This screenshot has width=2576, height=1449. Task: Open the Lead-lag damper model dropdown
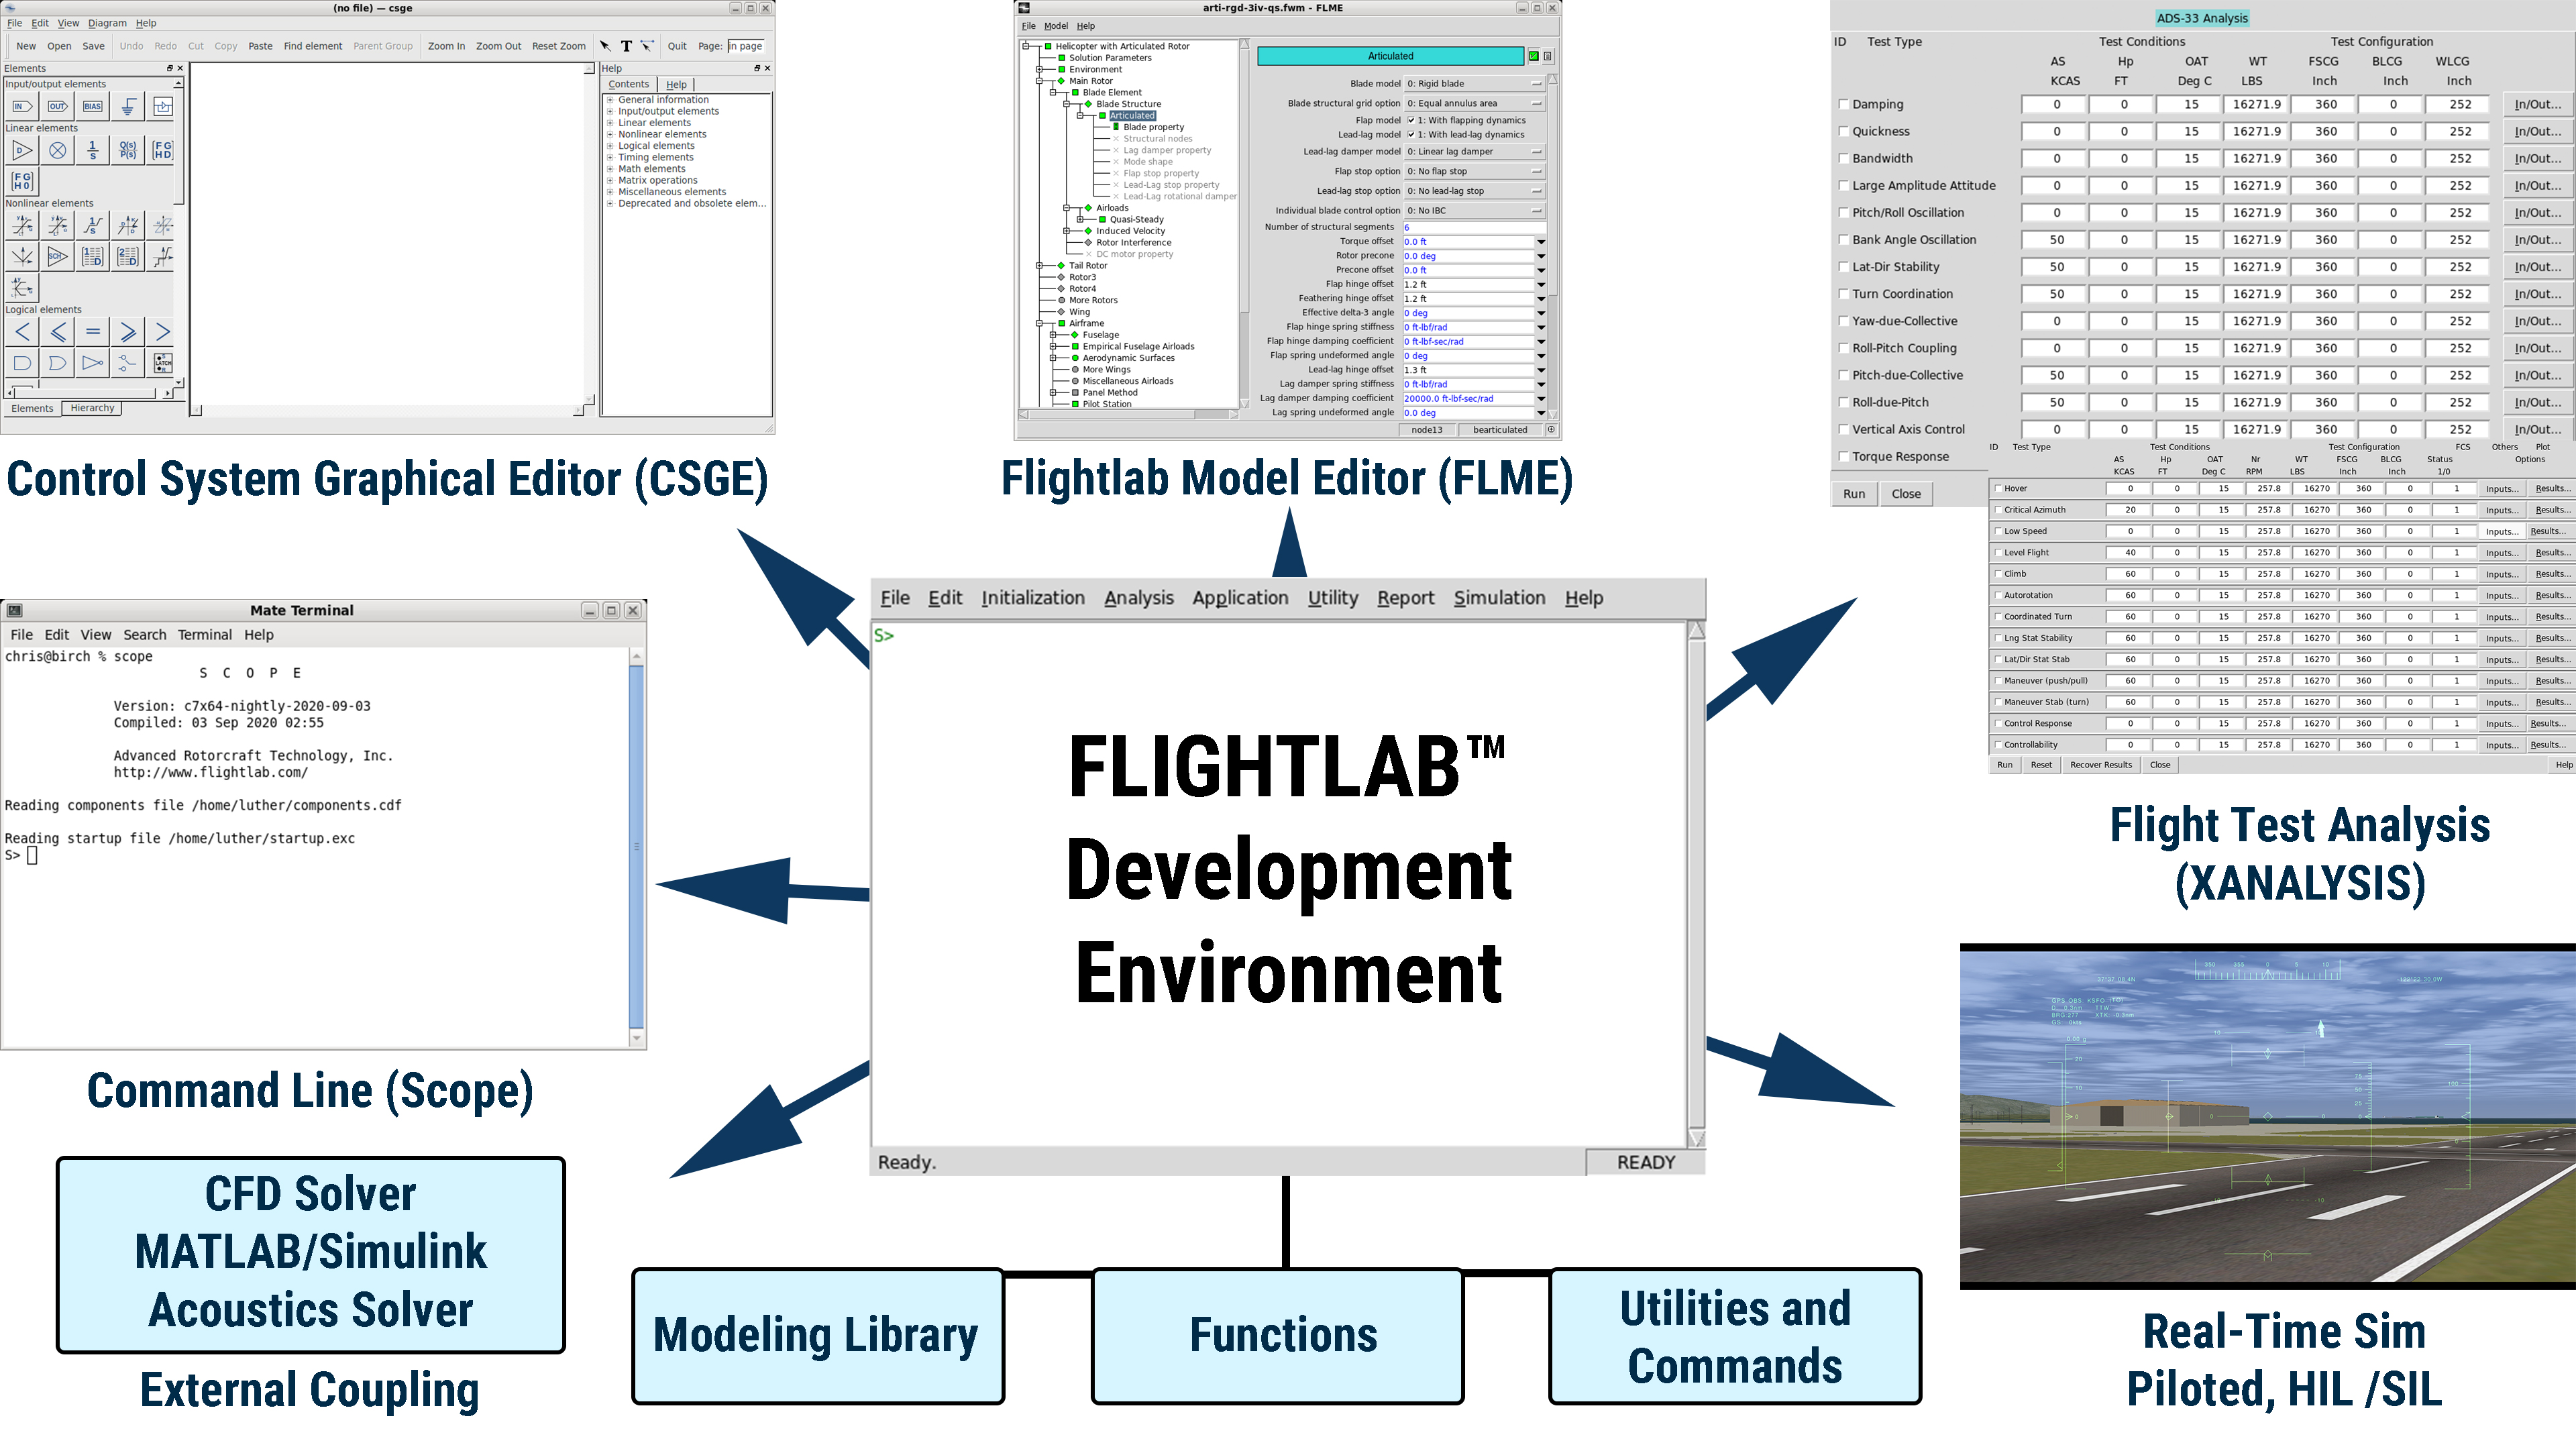click(1475, 152)
